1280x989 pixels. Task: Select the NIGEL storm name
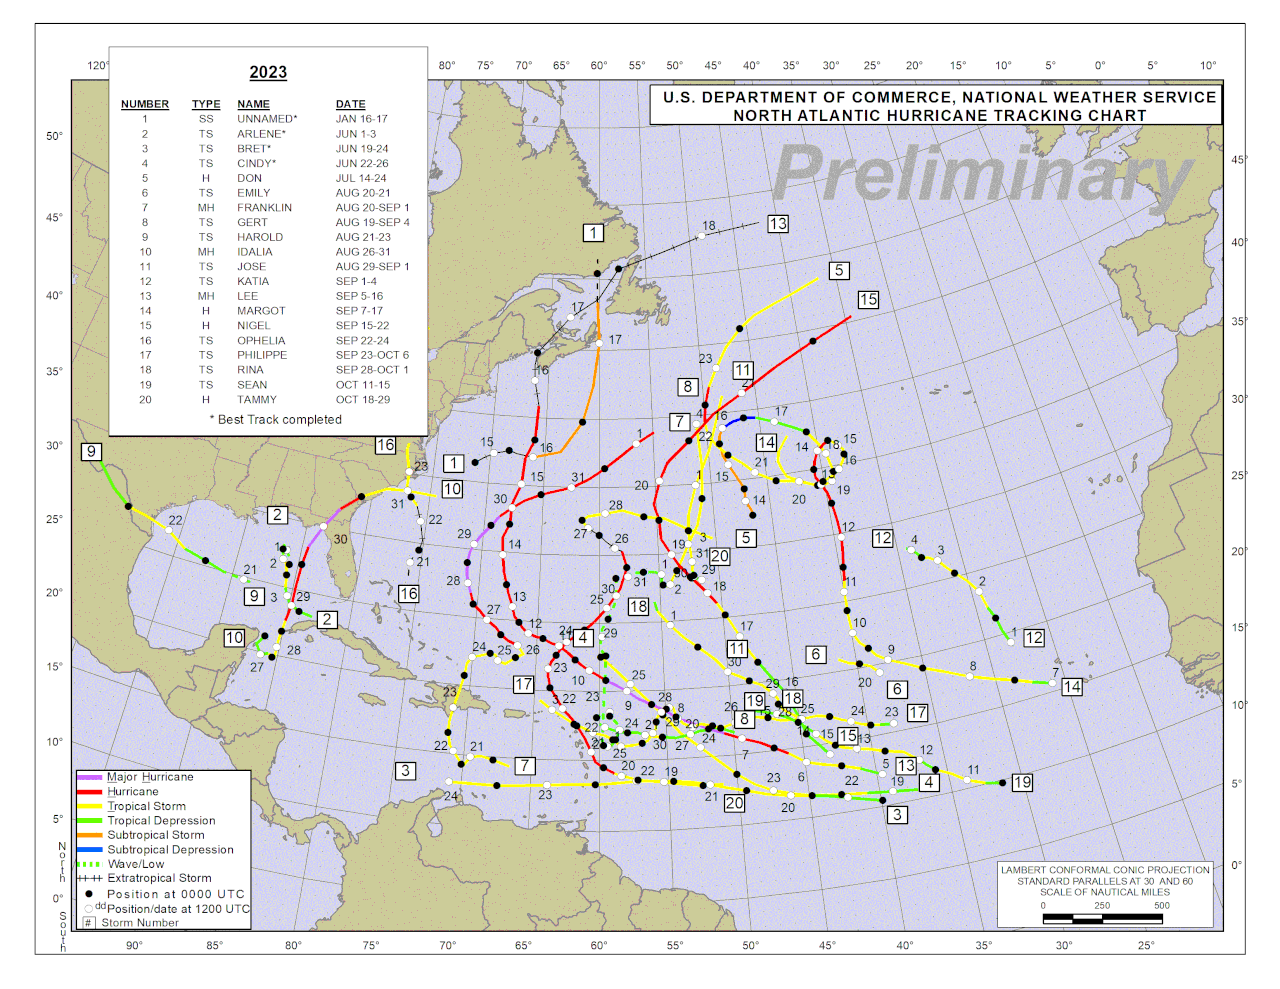coord(254,326)
